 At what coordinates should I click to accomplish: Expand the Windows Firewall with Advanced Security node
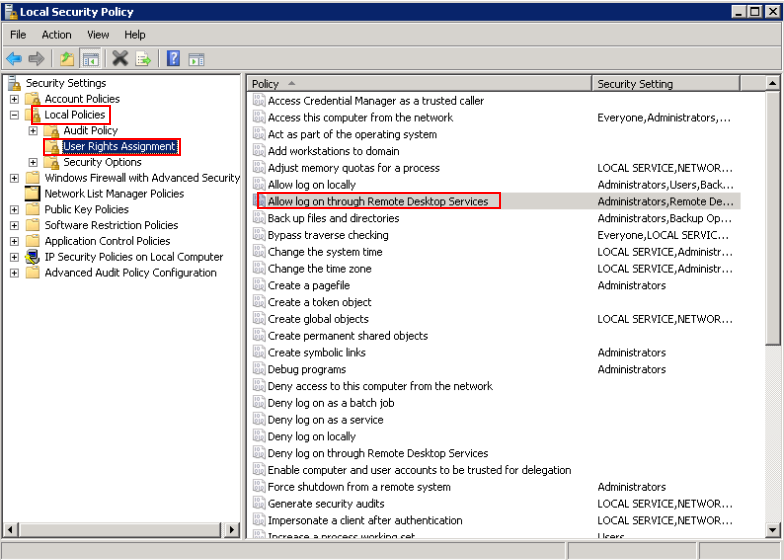(x=14, y=178)
